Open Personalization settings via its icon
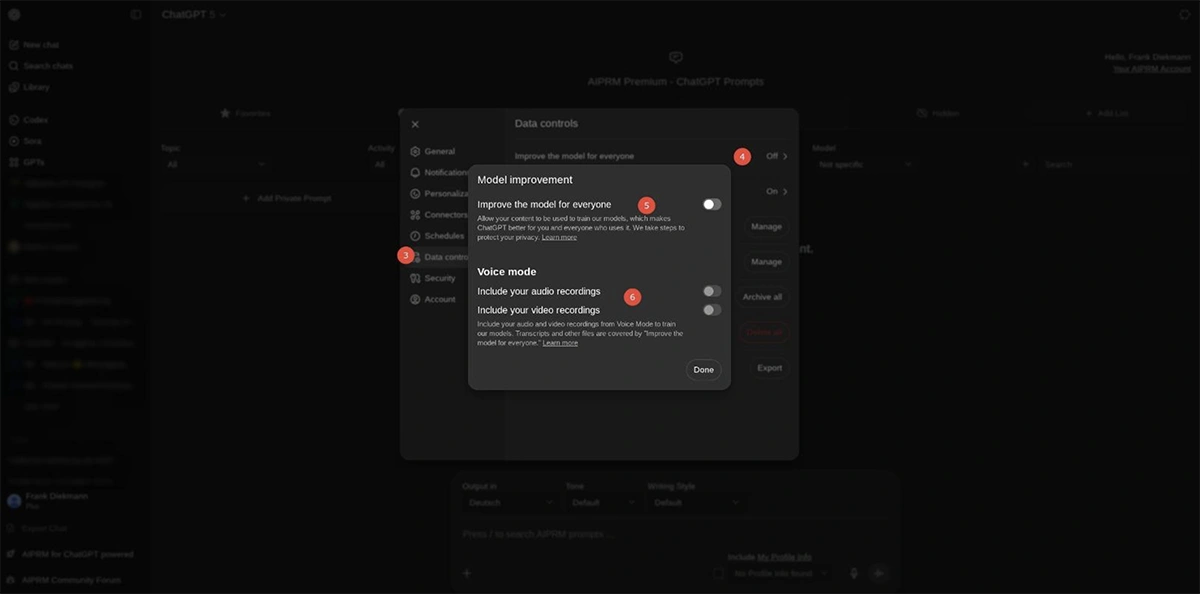The image size is (1200, 594). point(415,194)
